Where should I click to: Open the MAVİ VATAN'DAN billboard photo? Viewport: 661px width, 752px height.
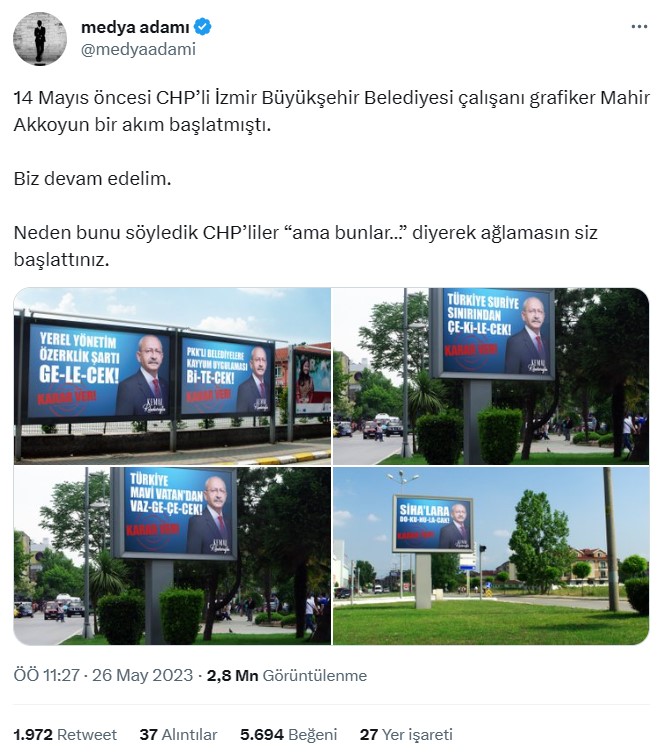click(172, 556)
